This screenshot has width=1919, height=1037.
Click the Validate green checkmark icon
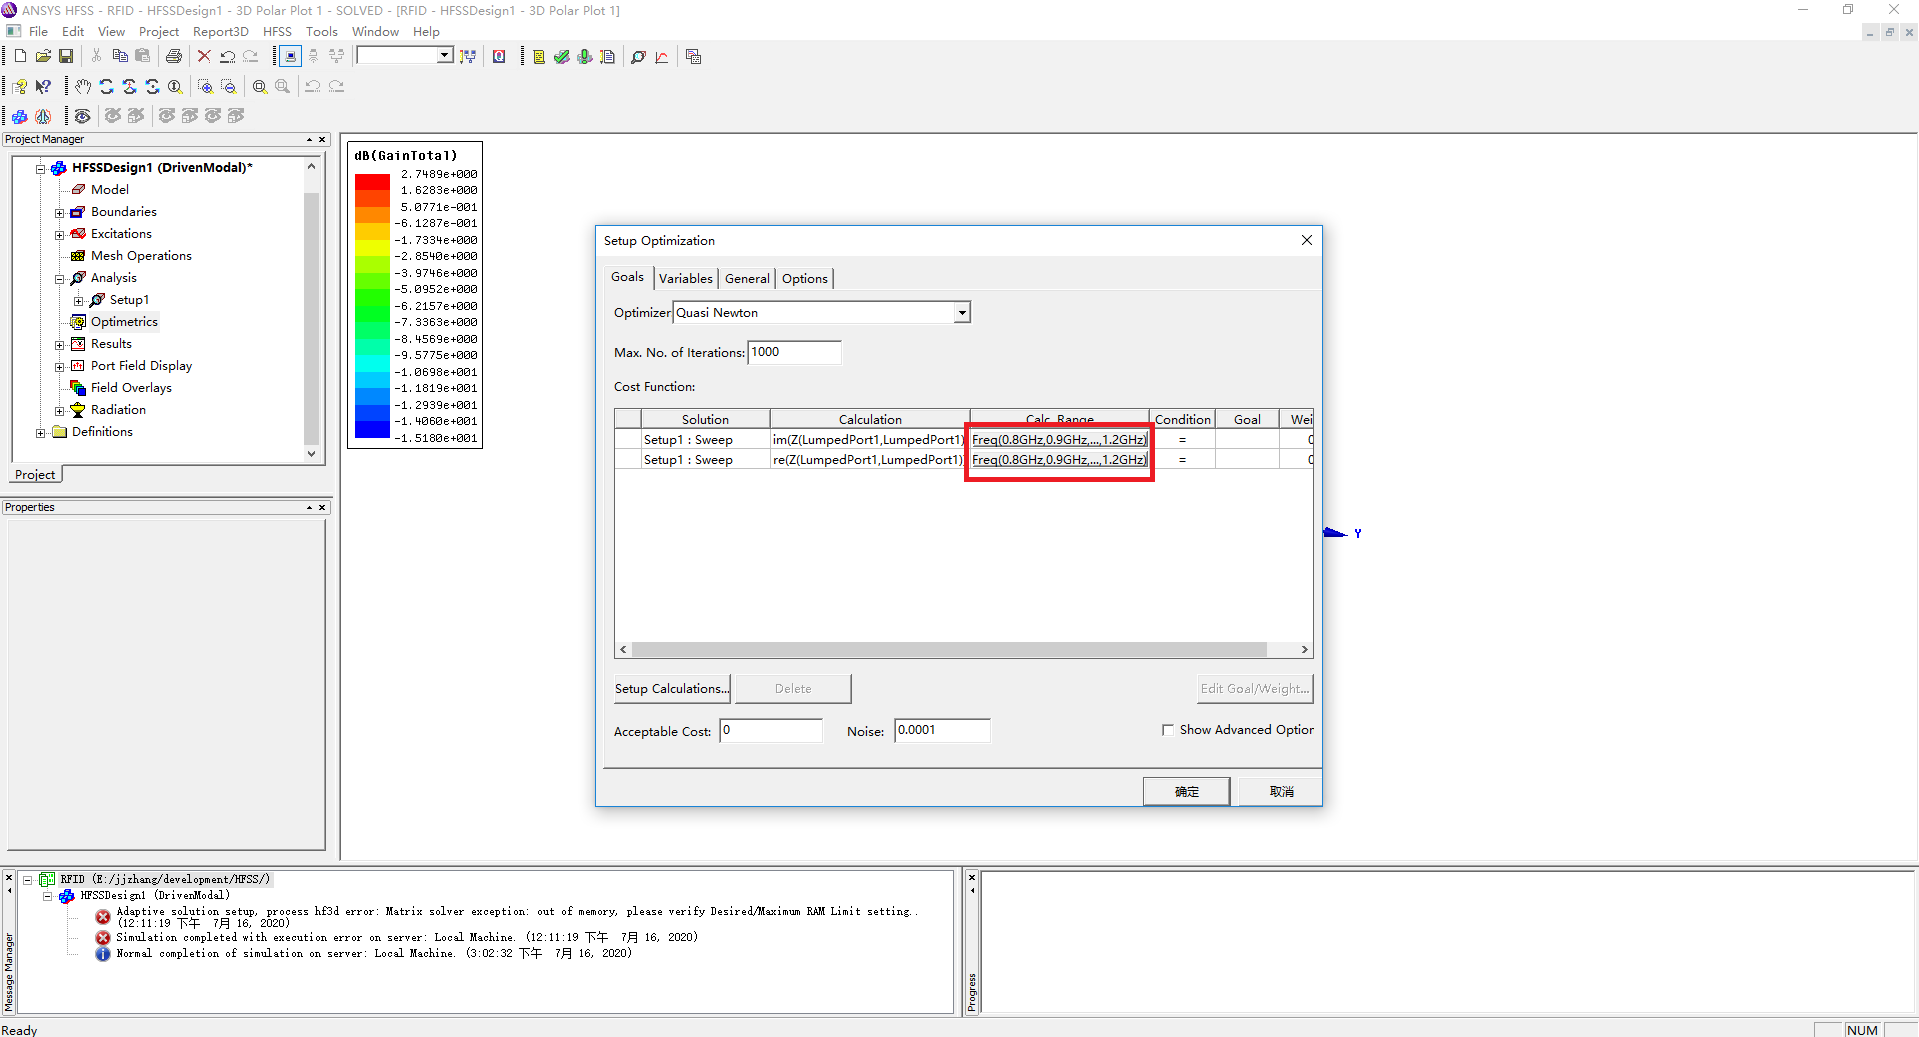click(x=562, y=57)
